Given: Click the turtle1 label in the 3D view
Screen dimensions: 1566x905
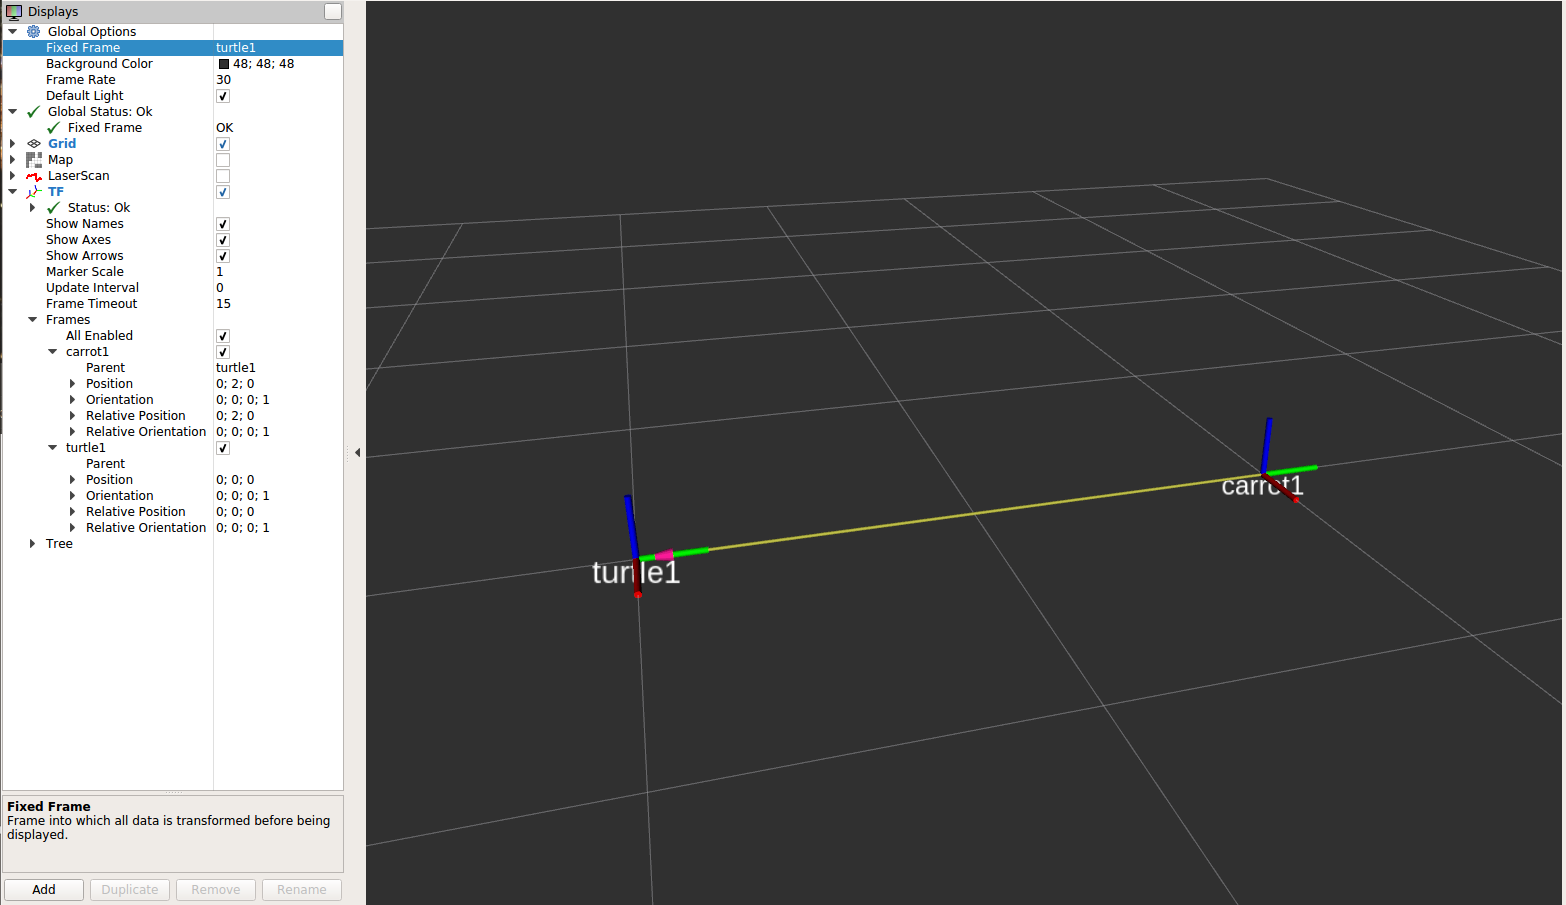Looking at the screenshot, I should click(636, 572).
